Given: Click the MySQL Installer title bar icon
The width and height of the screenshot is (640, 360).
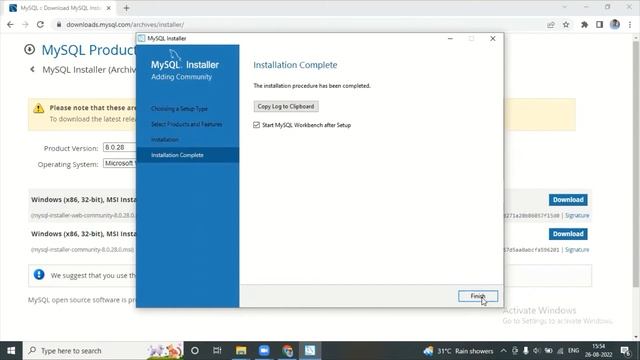Looking at the screenshot, I should [141, 38].
